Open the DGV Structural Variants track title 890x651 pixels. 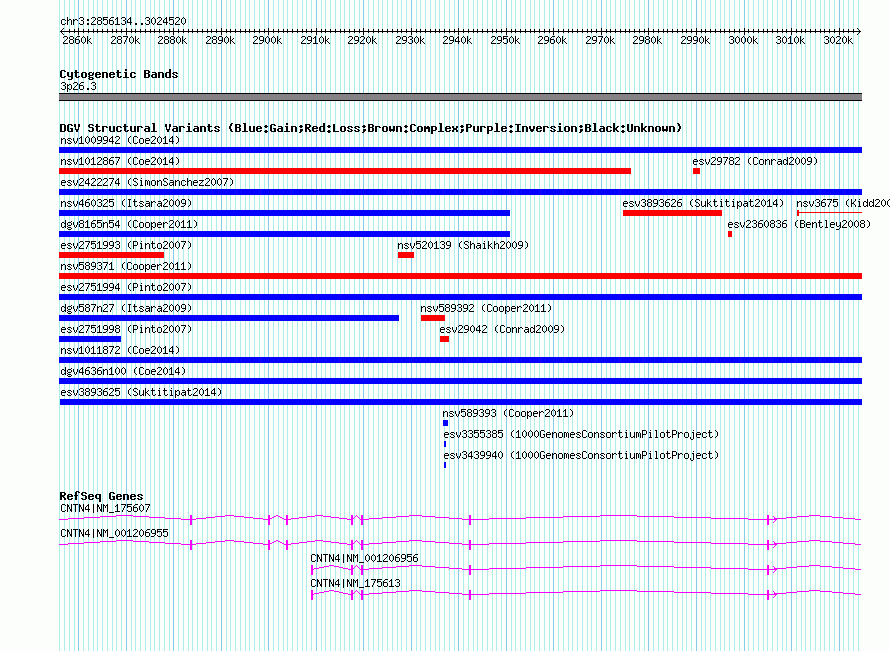point(370,128)
